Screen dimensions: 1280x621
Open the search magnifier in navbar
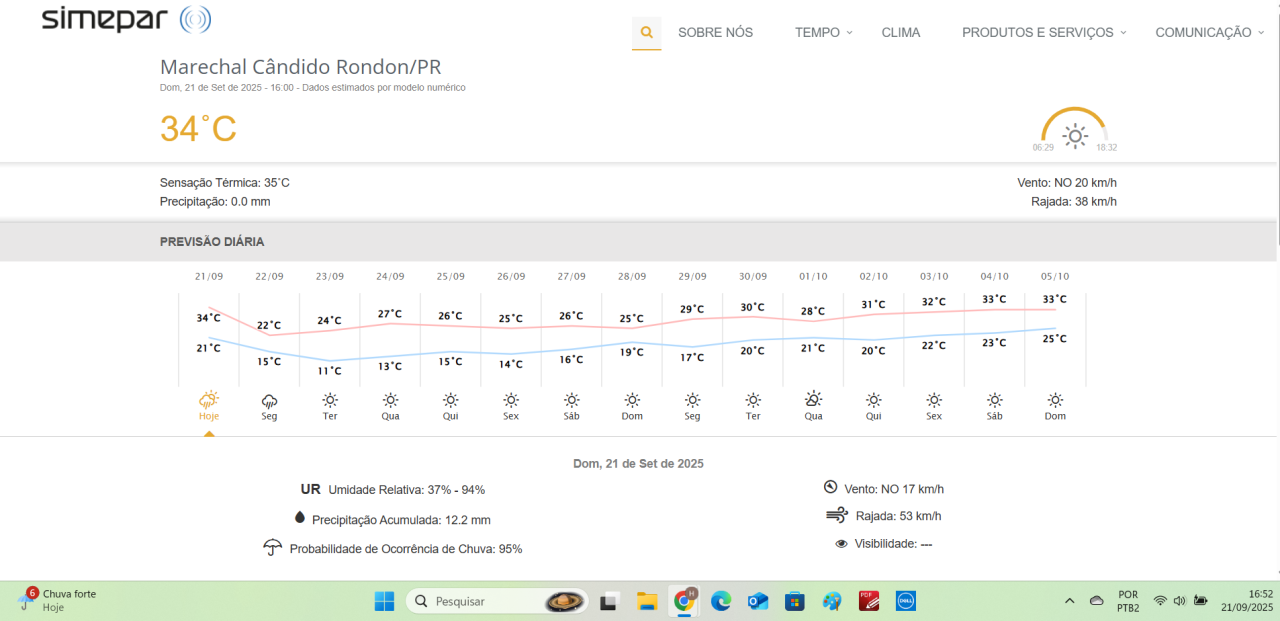[646, 32]
